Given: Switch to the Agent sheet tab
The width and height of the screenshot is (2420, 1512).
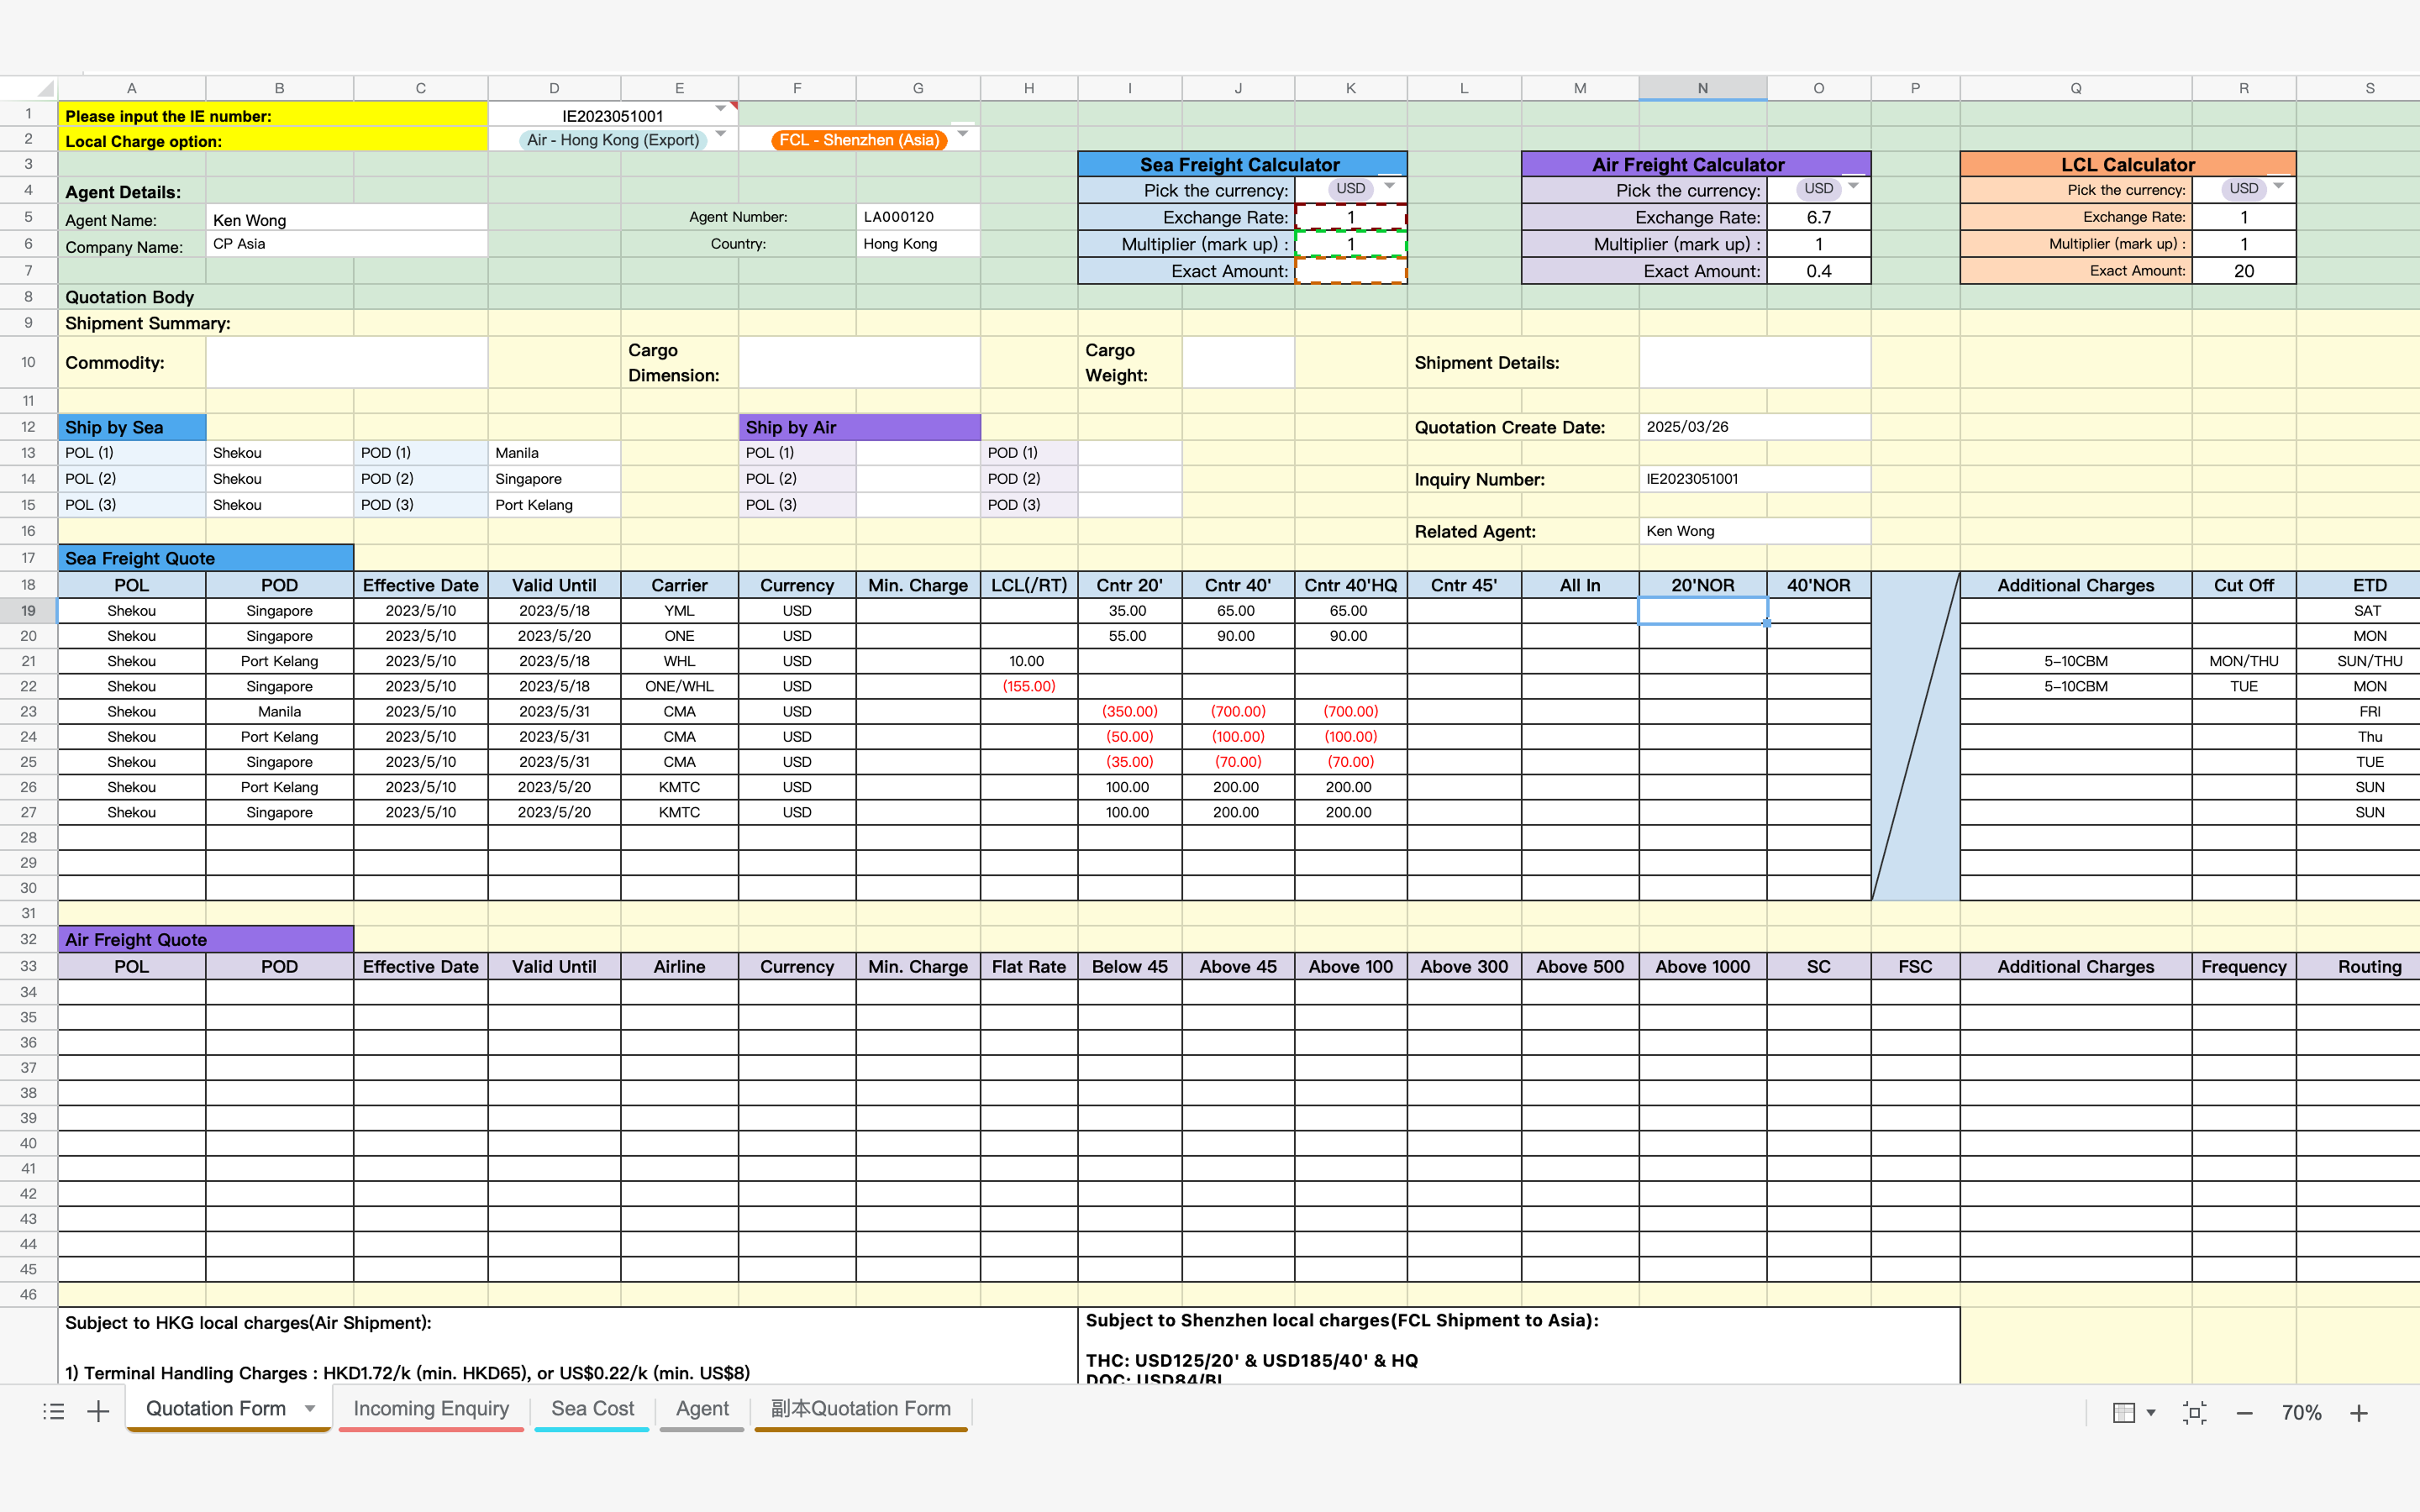Looking at the screenshot, I should point(702,1409).
